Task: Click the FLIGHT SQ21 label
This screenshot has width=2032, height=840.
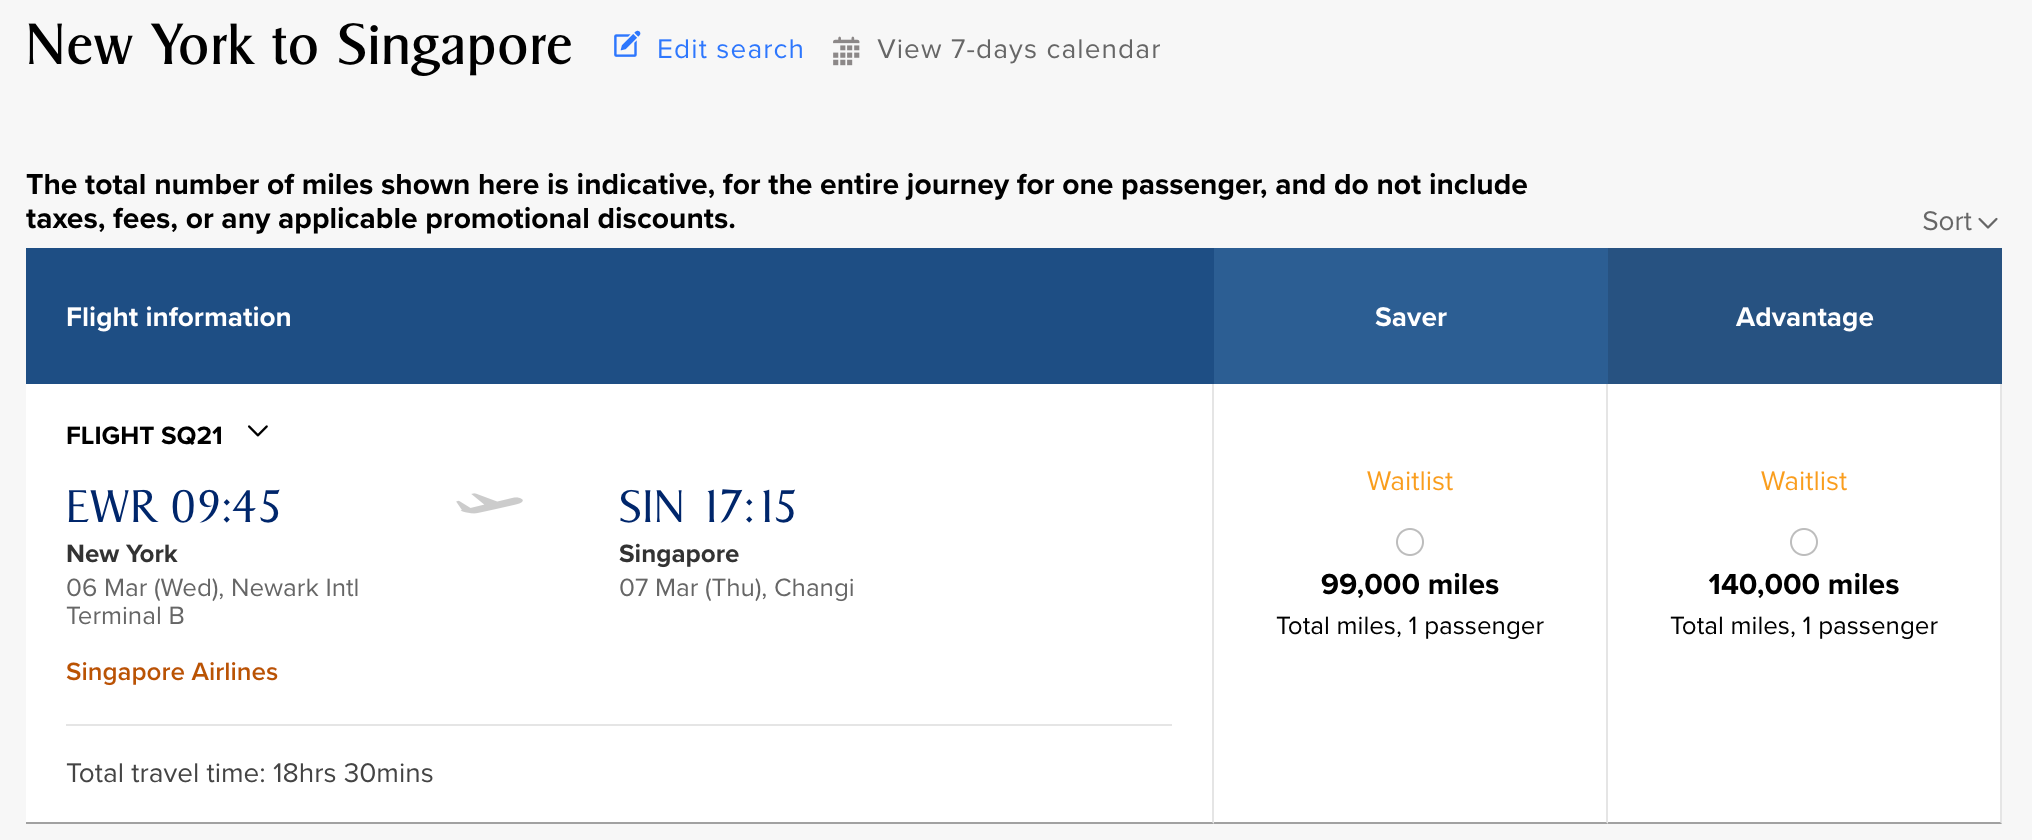Action: pyautogui.click(x=144, y=436)
